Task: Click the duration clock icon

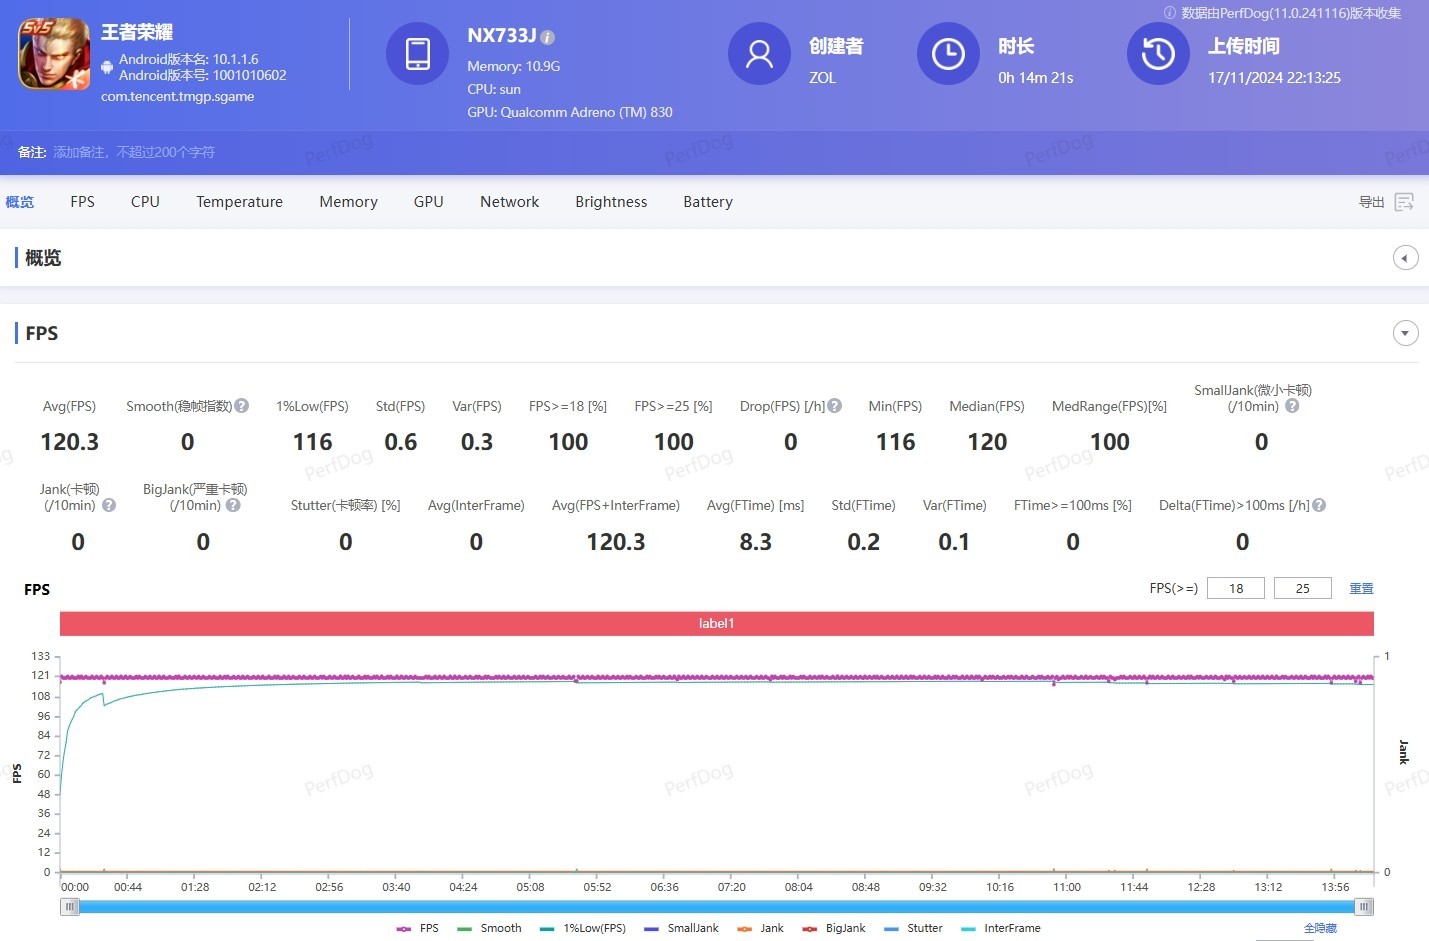Action: coord(948,54)
